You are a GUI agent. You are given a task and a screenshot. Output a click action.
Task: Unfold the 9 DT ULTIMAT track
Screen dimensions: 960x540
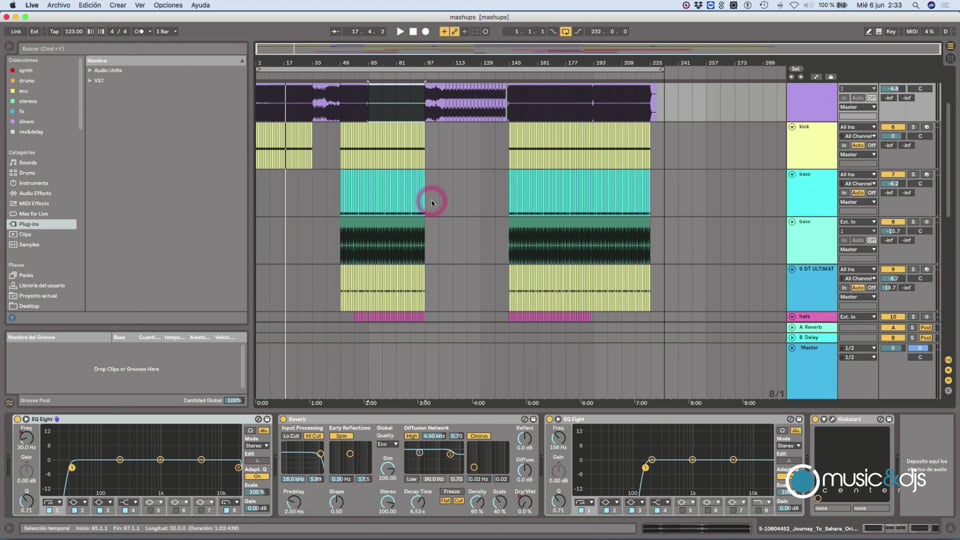(x=792, y=269)
